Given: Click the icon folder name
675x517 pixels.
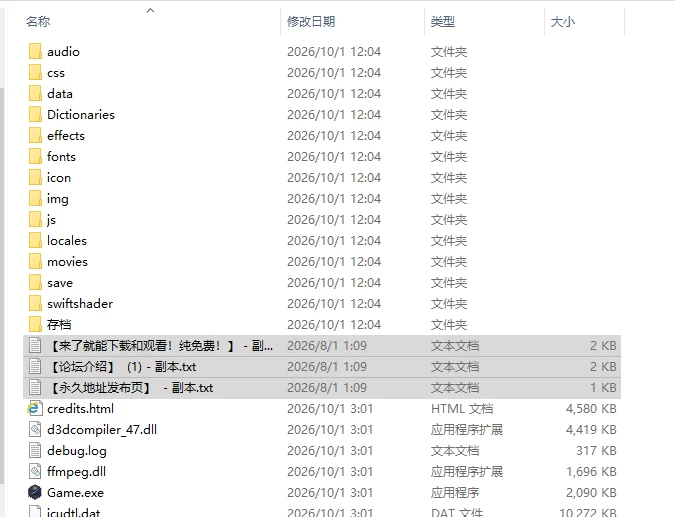Looking at the screenshot, I should click(x=59, y=178).
